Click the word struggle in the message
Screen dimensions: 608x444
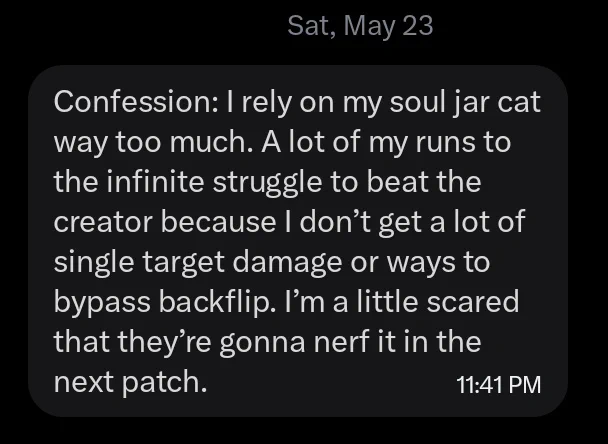pos(267,183)
